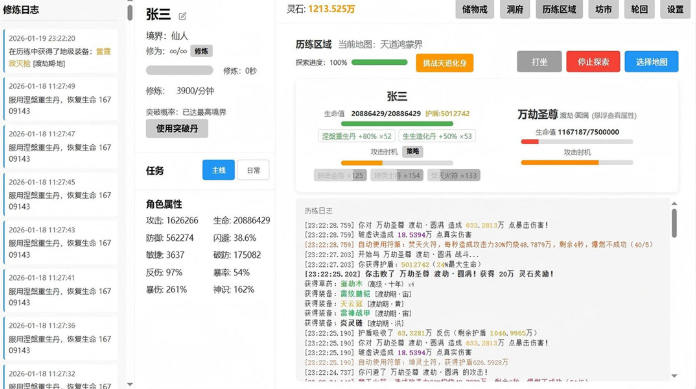Viewport: 696px width, 389px height.
Task: Click the log entry dated 2026-01-18 11:27:43
Action: click(60, 242)
